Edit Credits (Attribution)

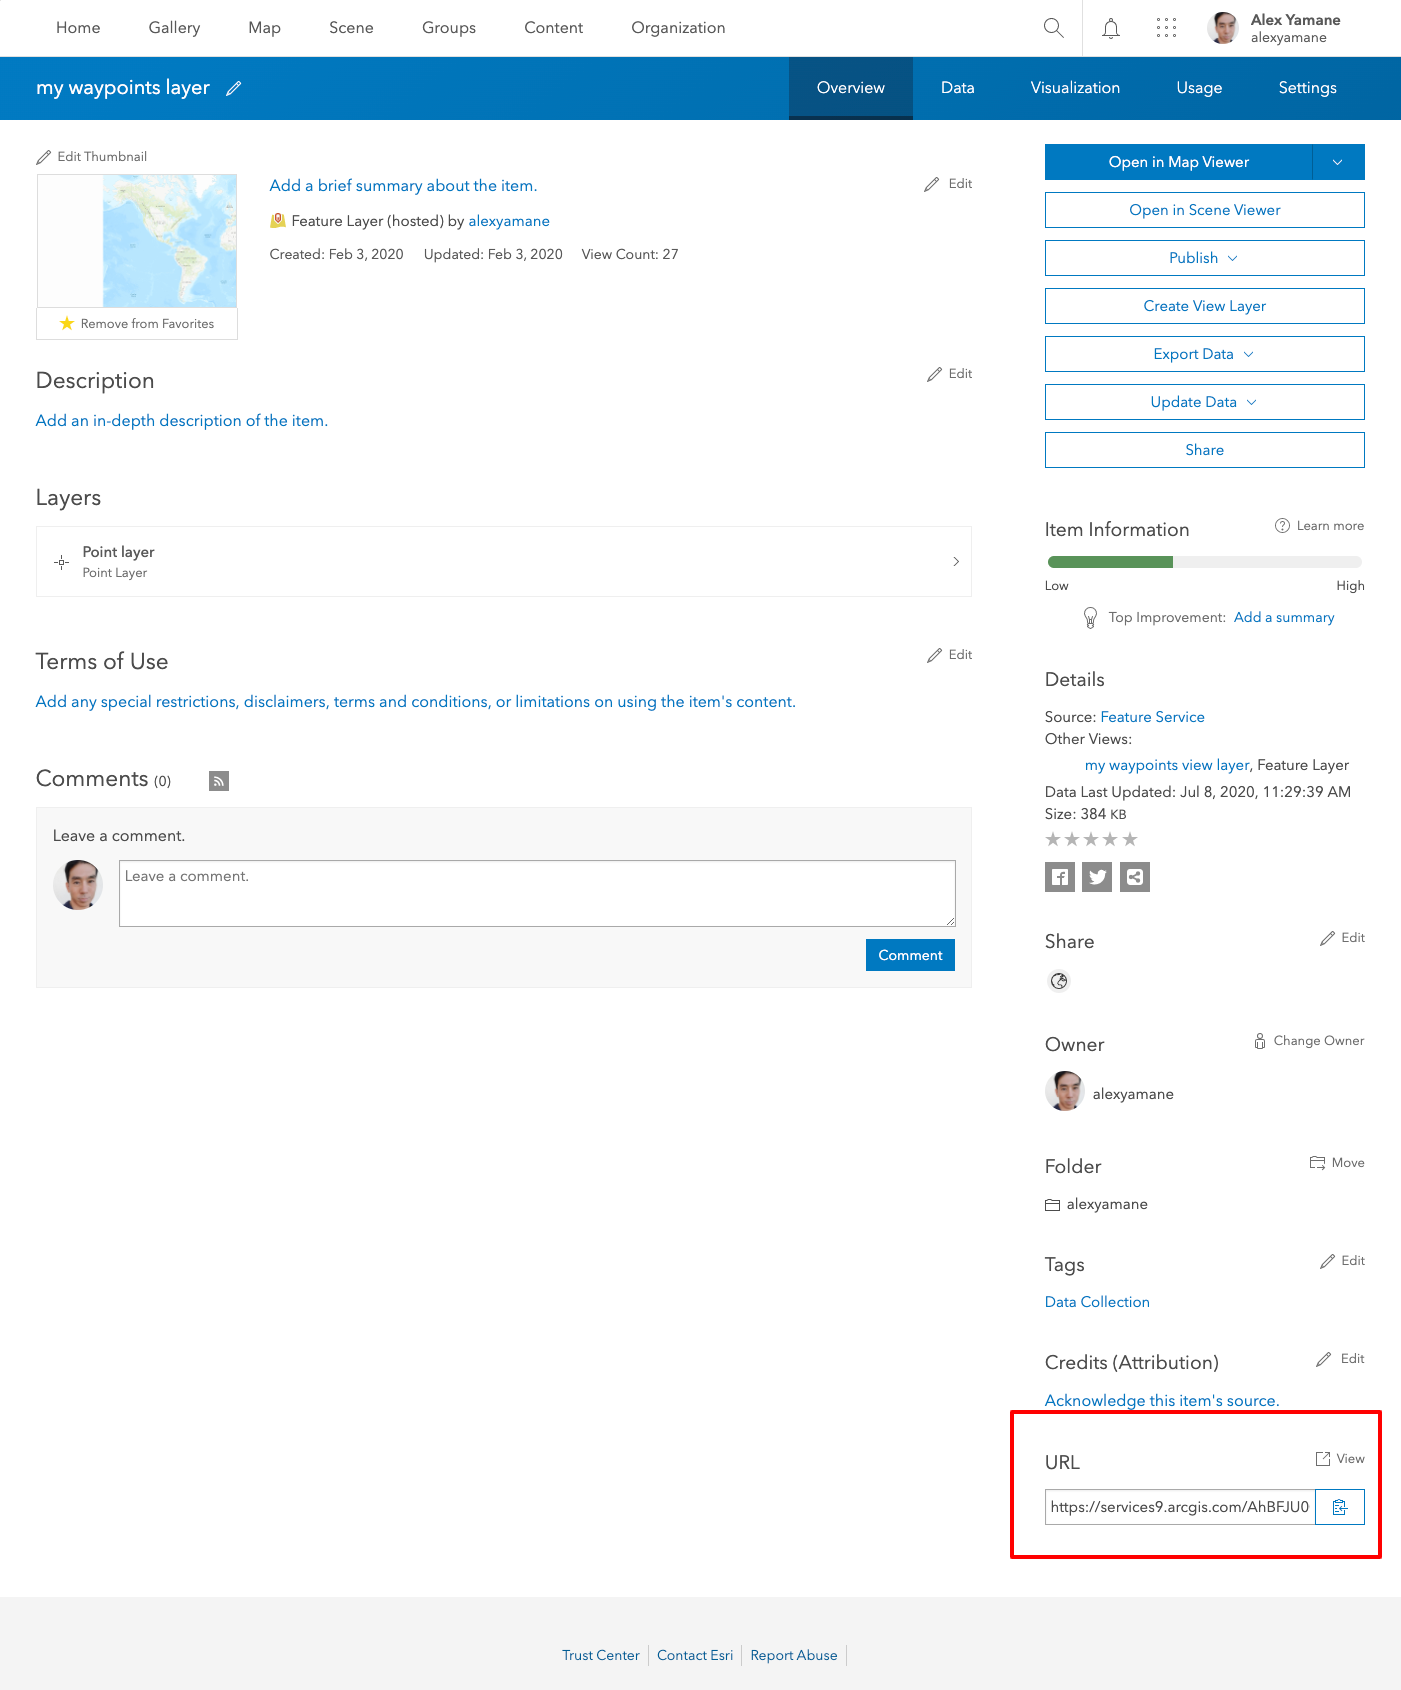click(1340, 1359)
